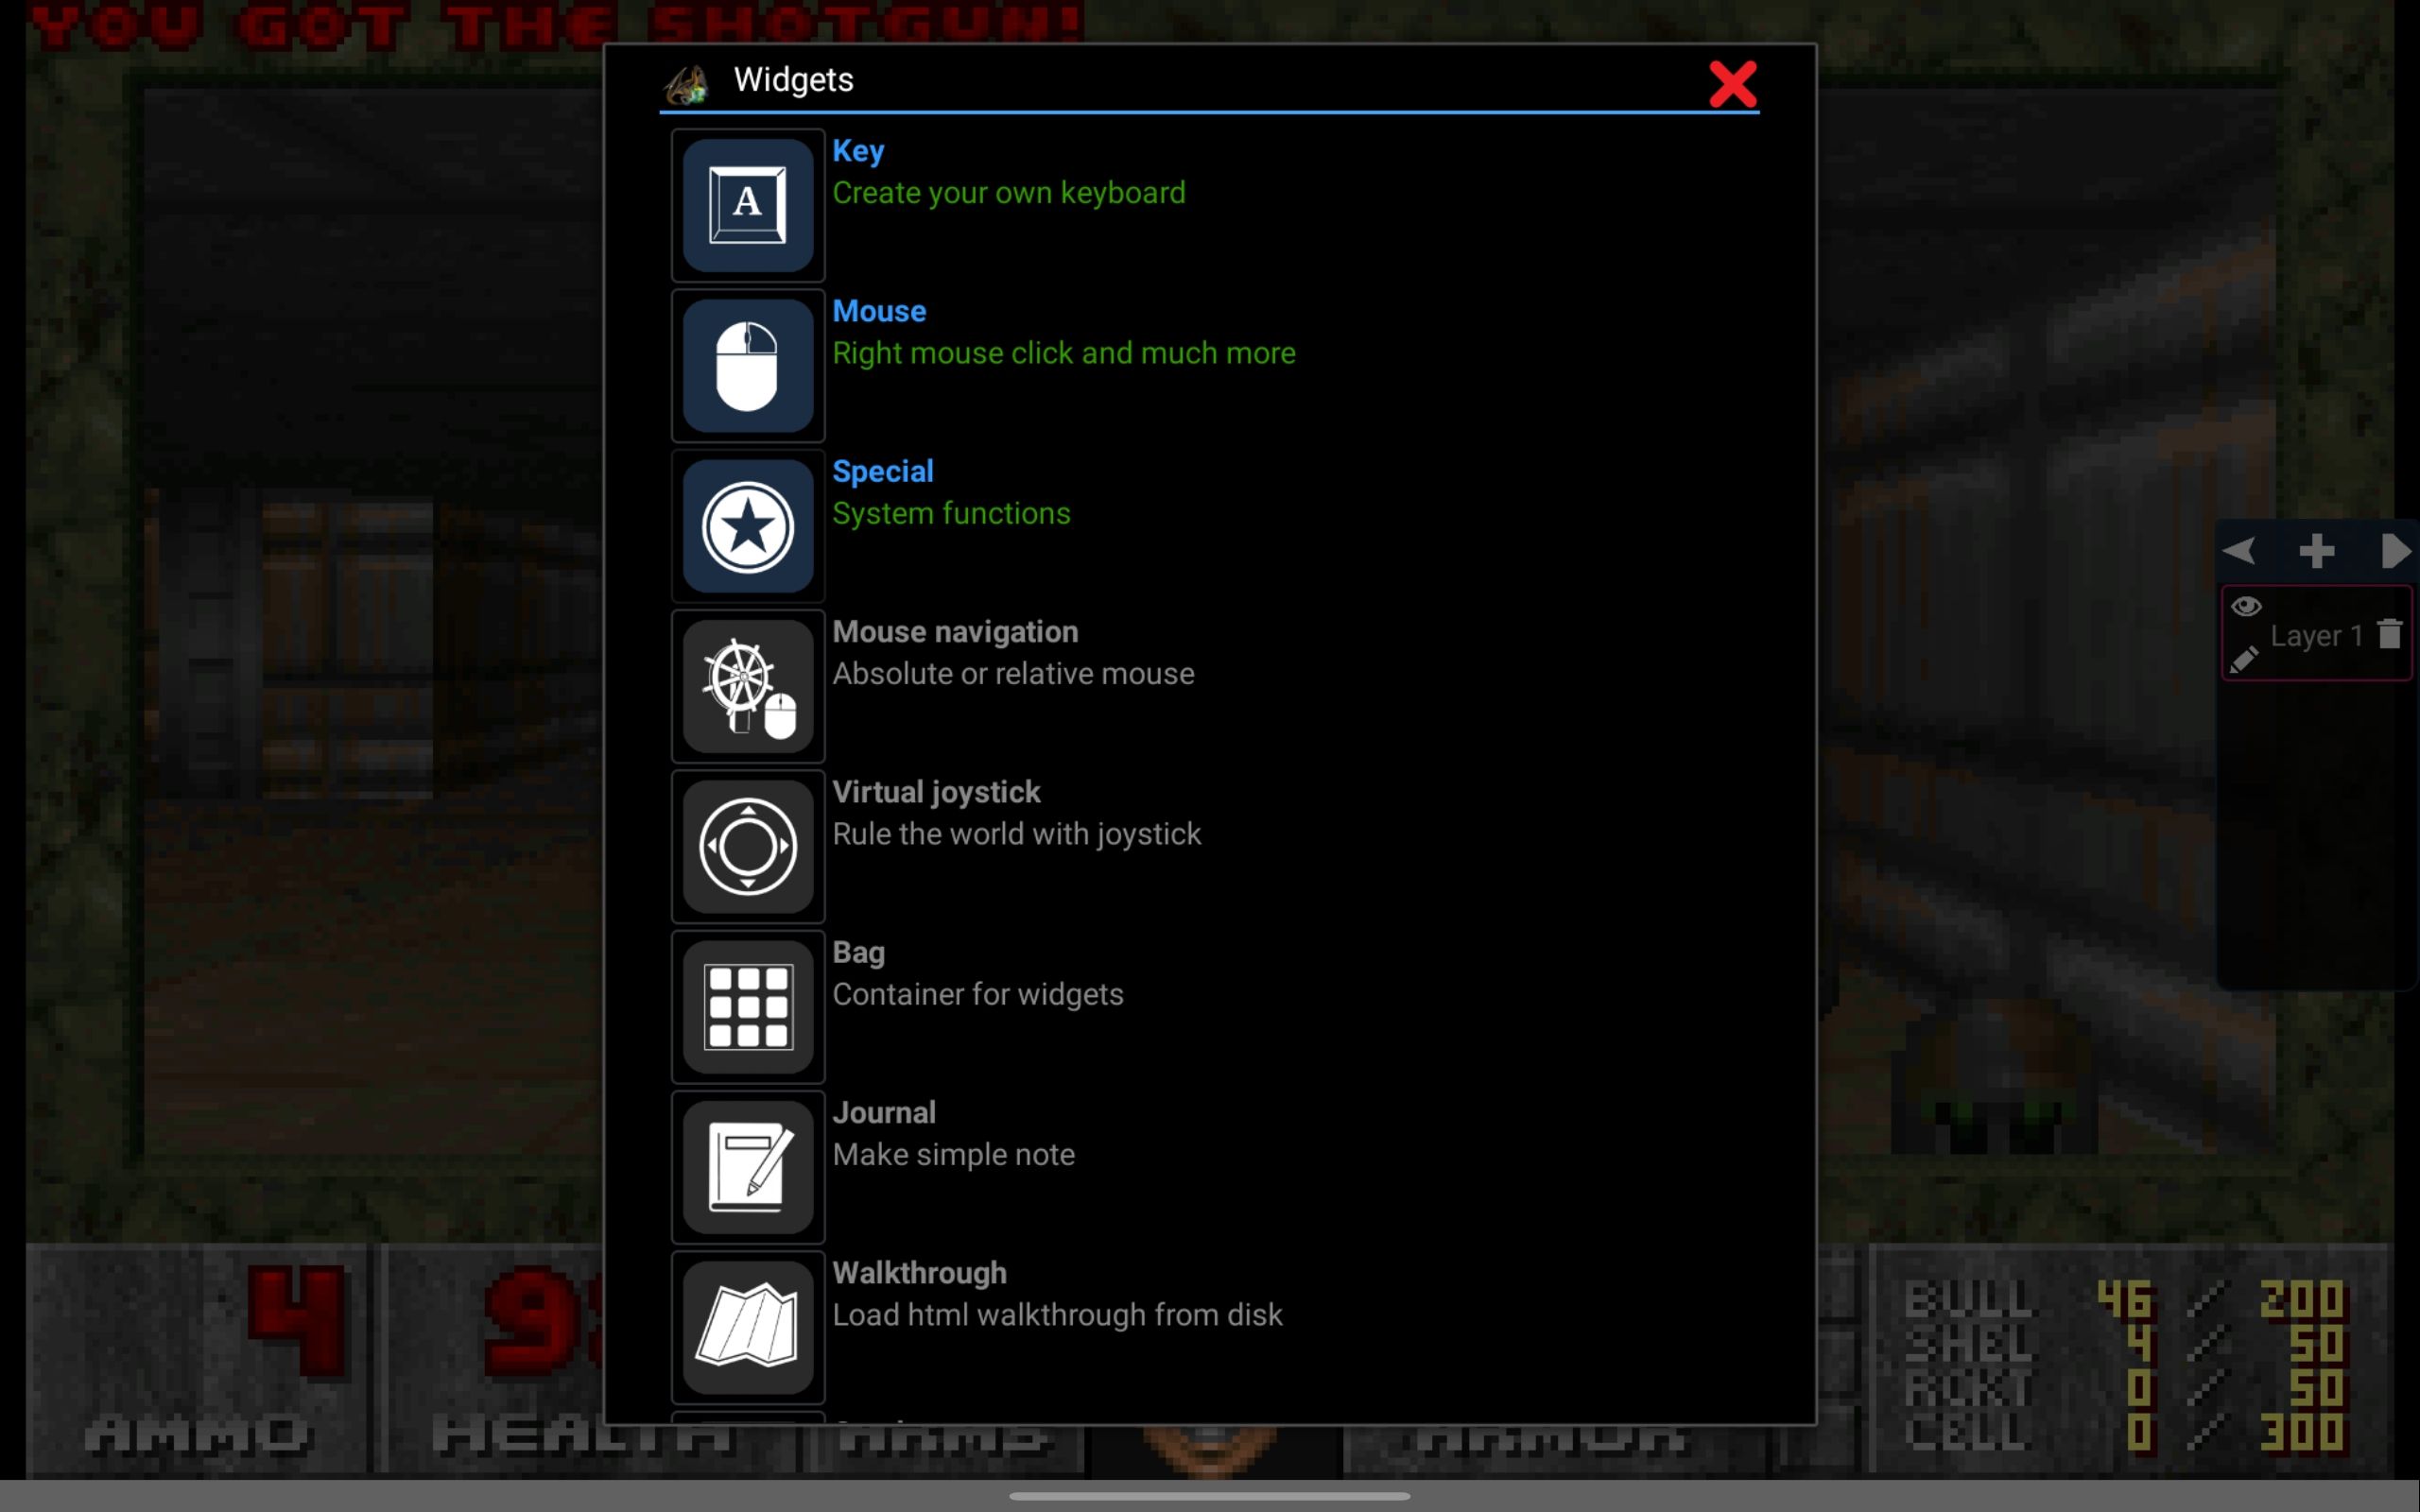Select the Special widget star icon
The width and height of the screenshot is (2420, 1512).
click(748, 526)
